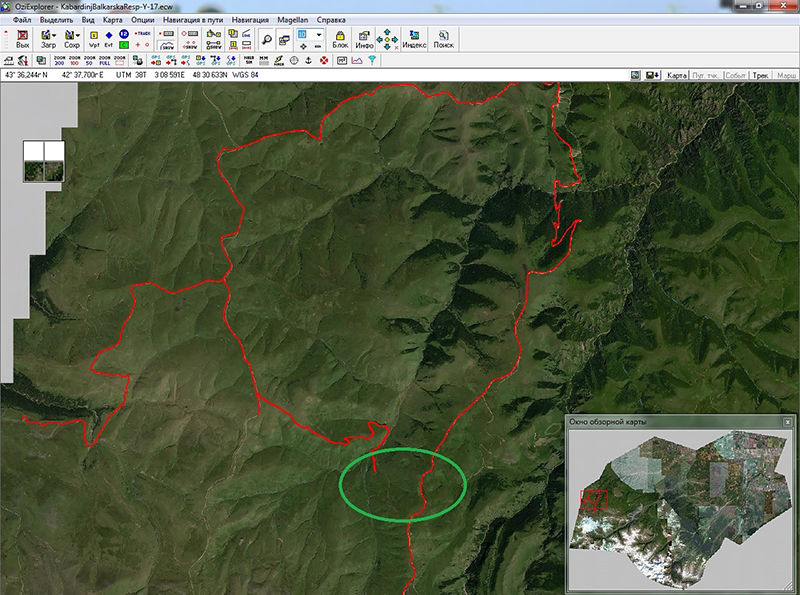This screenshot has height=595, width=800.
Task: Click the WGS 84 datum text
Action: [x=245, y=75]
